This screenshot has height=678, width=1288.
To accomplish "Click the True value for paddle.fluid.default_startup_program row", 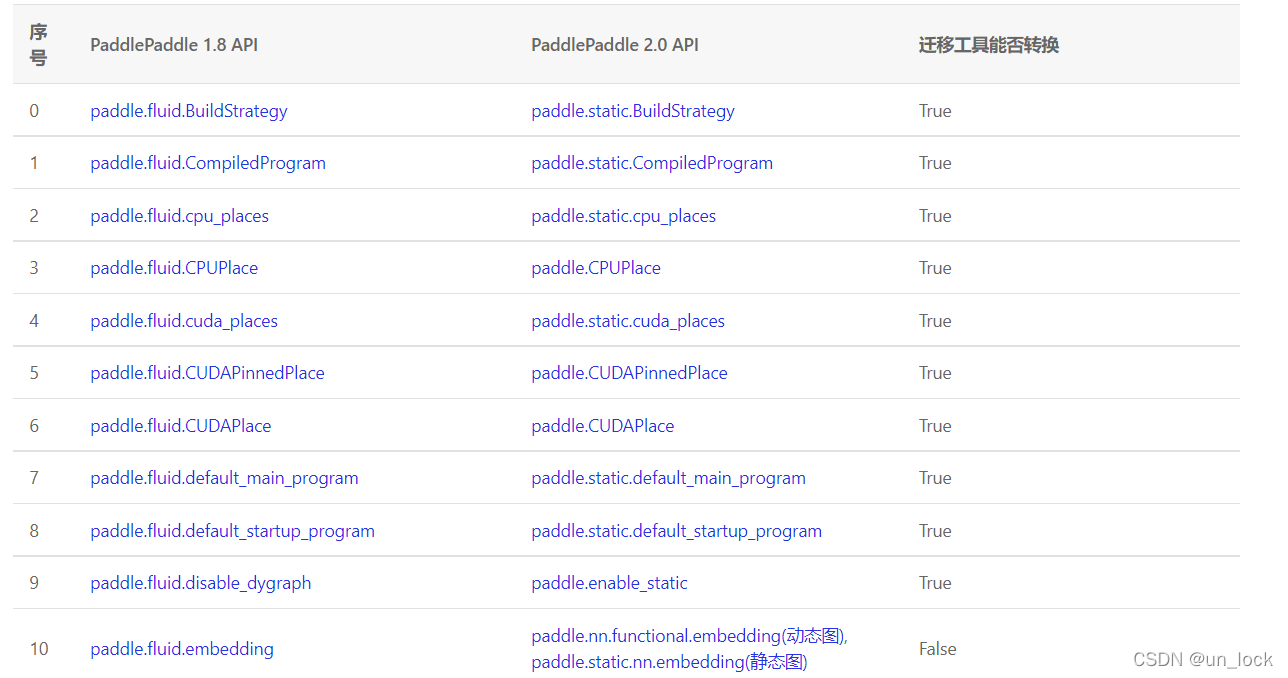I will [935, 531].
